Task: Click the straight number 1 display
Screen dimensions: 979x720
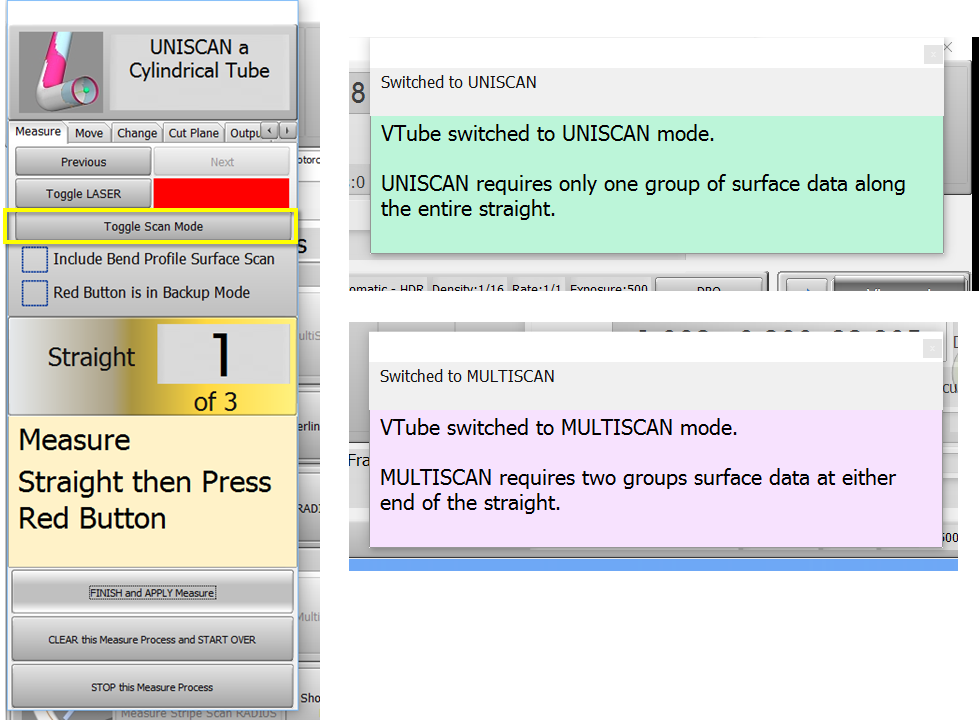Action: 222,354
